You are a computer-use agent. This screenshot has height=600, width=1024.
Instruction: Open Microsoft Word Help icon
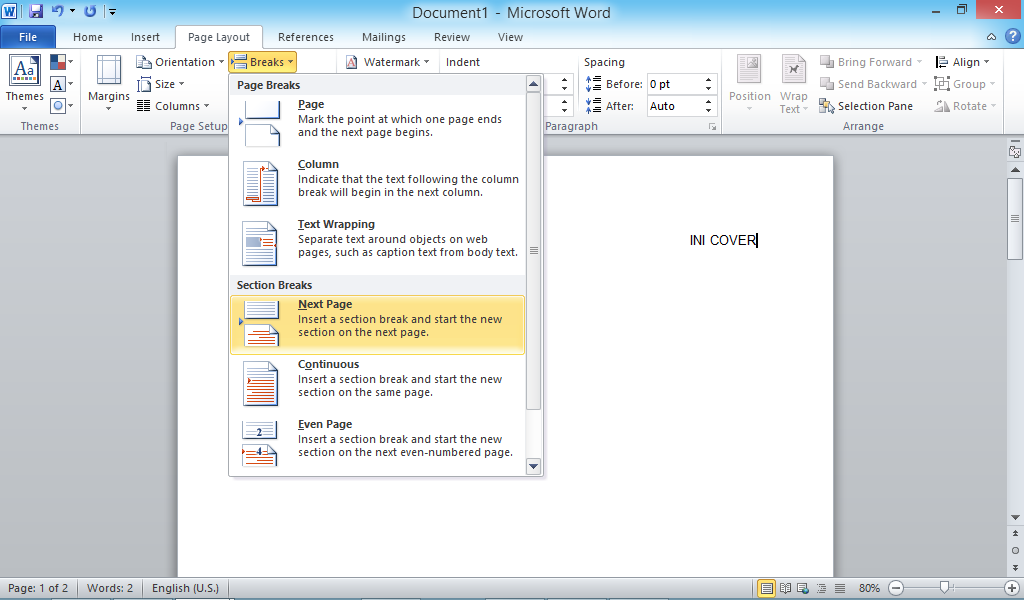click(x=1012, y=37)
